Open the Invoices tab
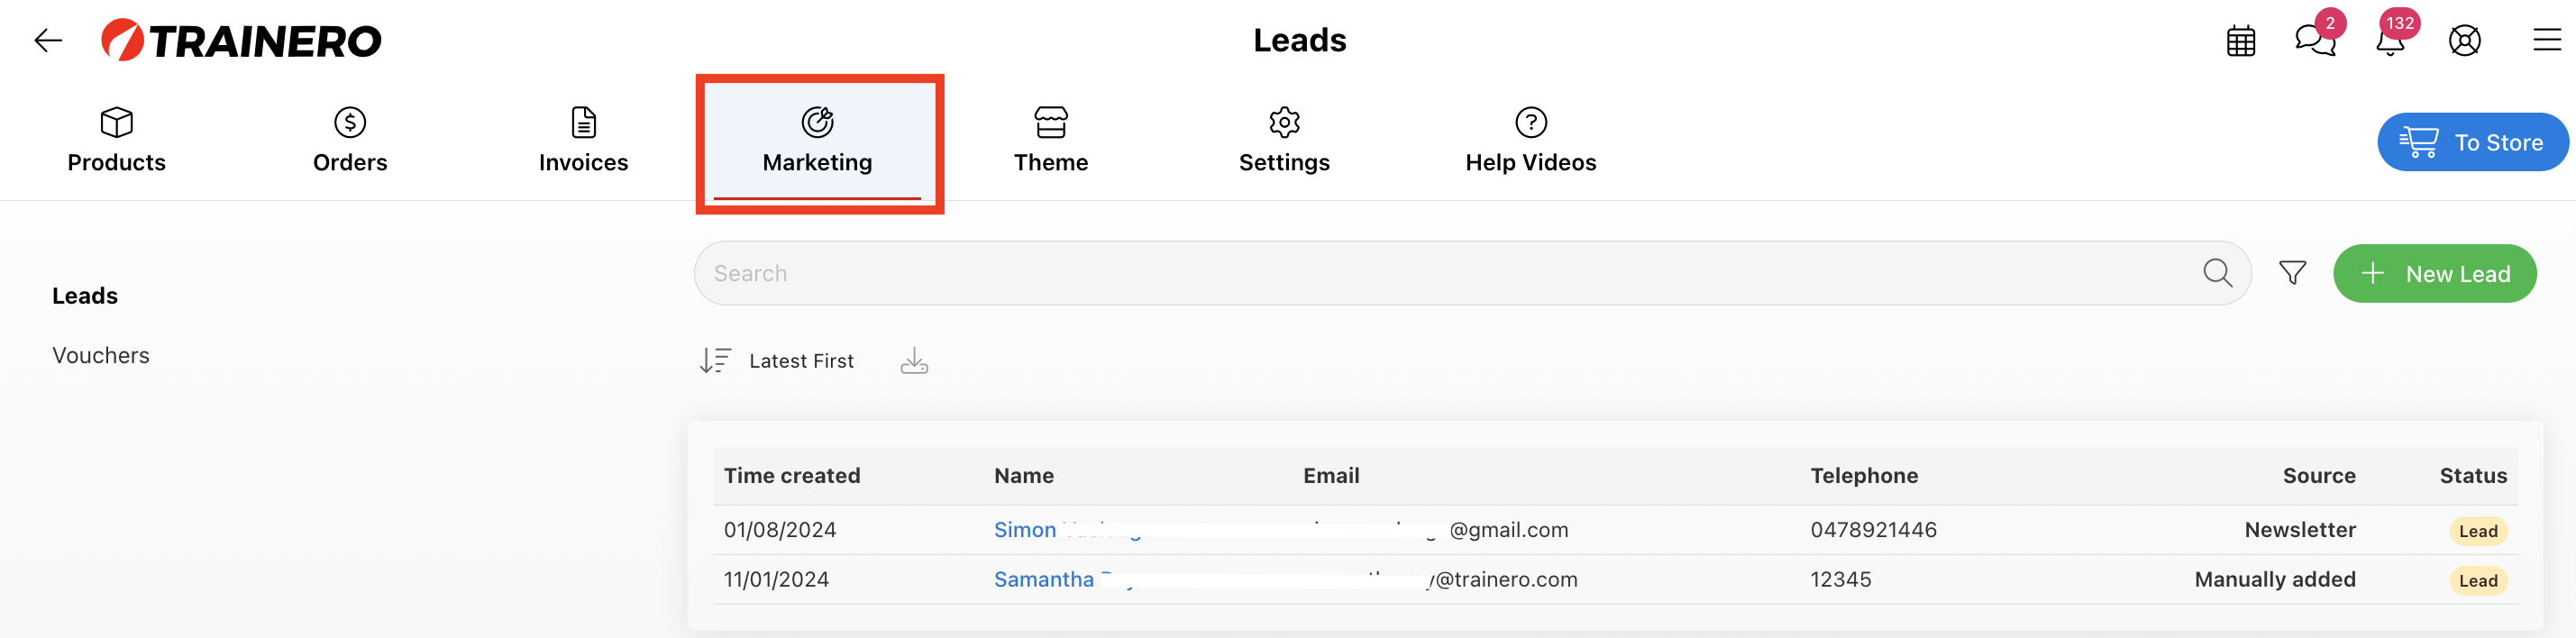2576x638 pixels. (x=584, y=140)
